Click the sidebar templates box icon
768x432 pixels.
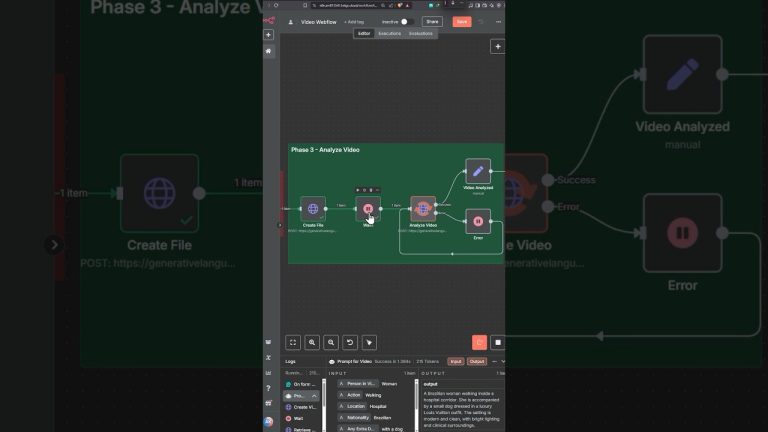click(x=268, y=342)
